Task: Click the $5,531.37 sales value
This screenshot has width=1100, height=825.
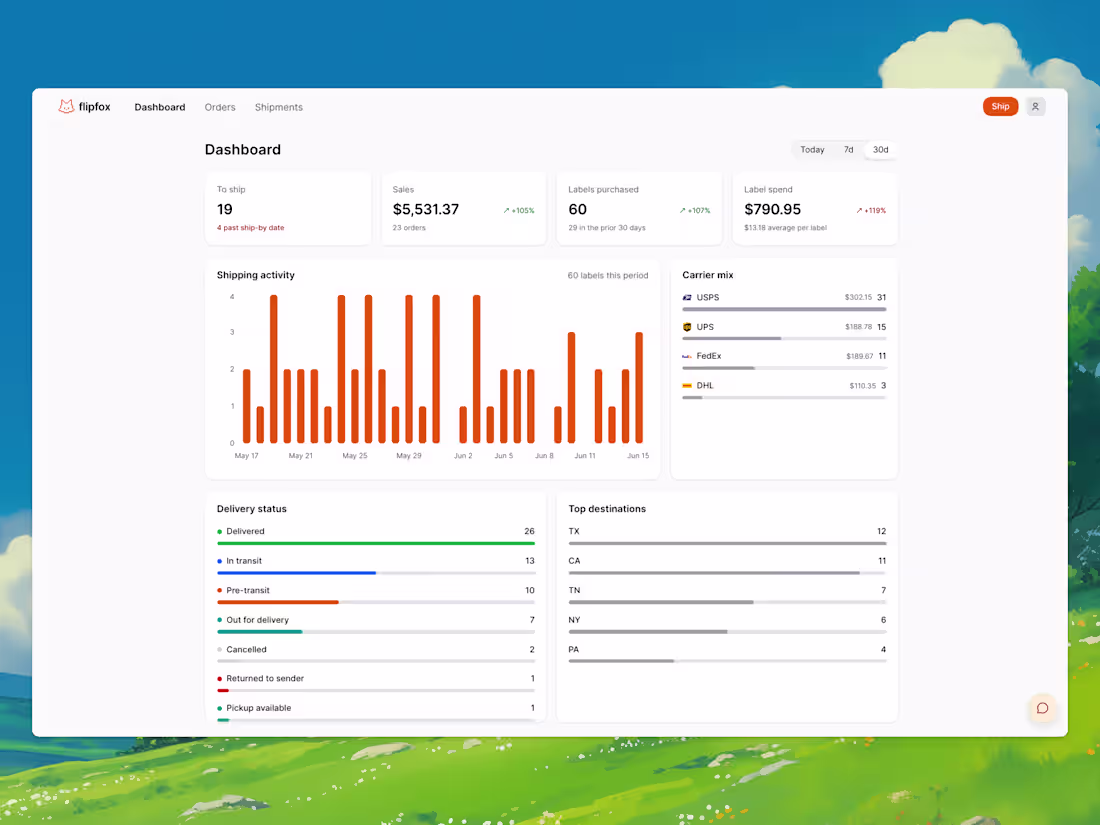Action: (426, 209)
